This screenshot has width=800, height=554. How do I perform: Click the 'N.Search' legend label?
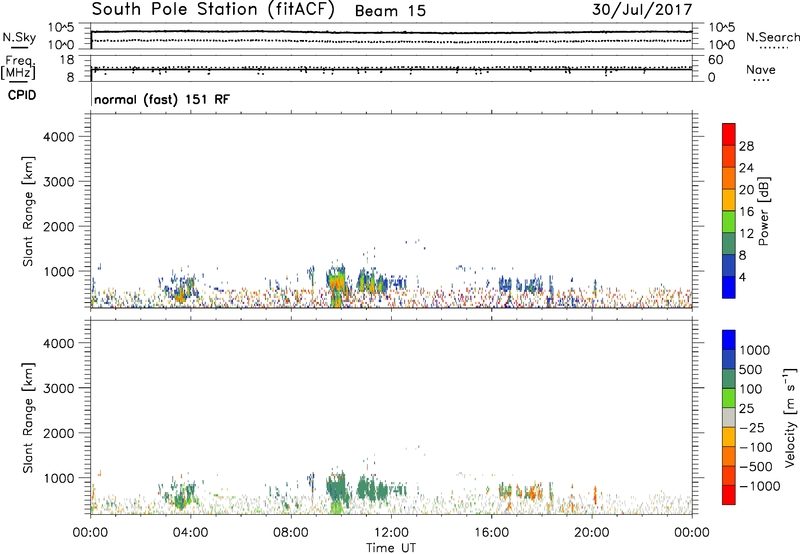(772, 37)
